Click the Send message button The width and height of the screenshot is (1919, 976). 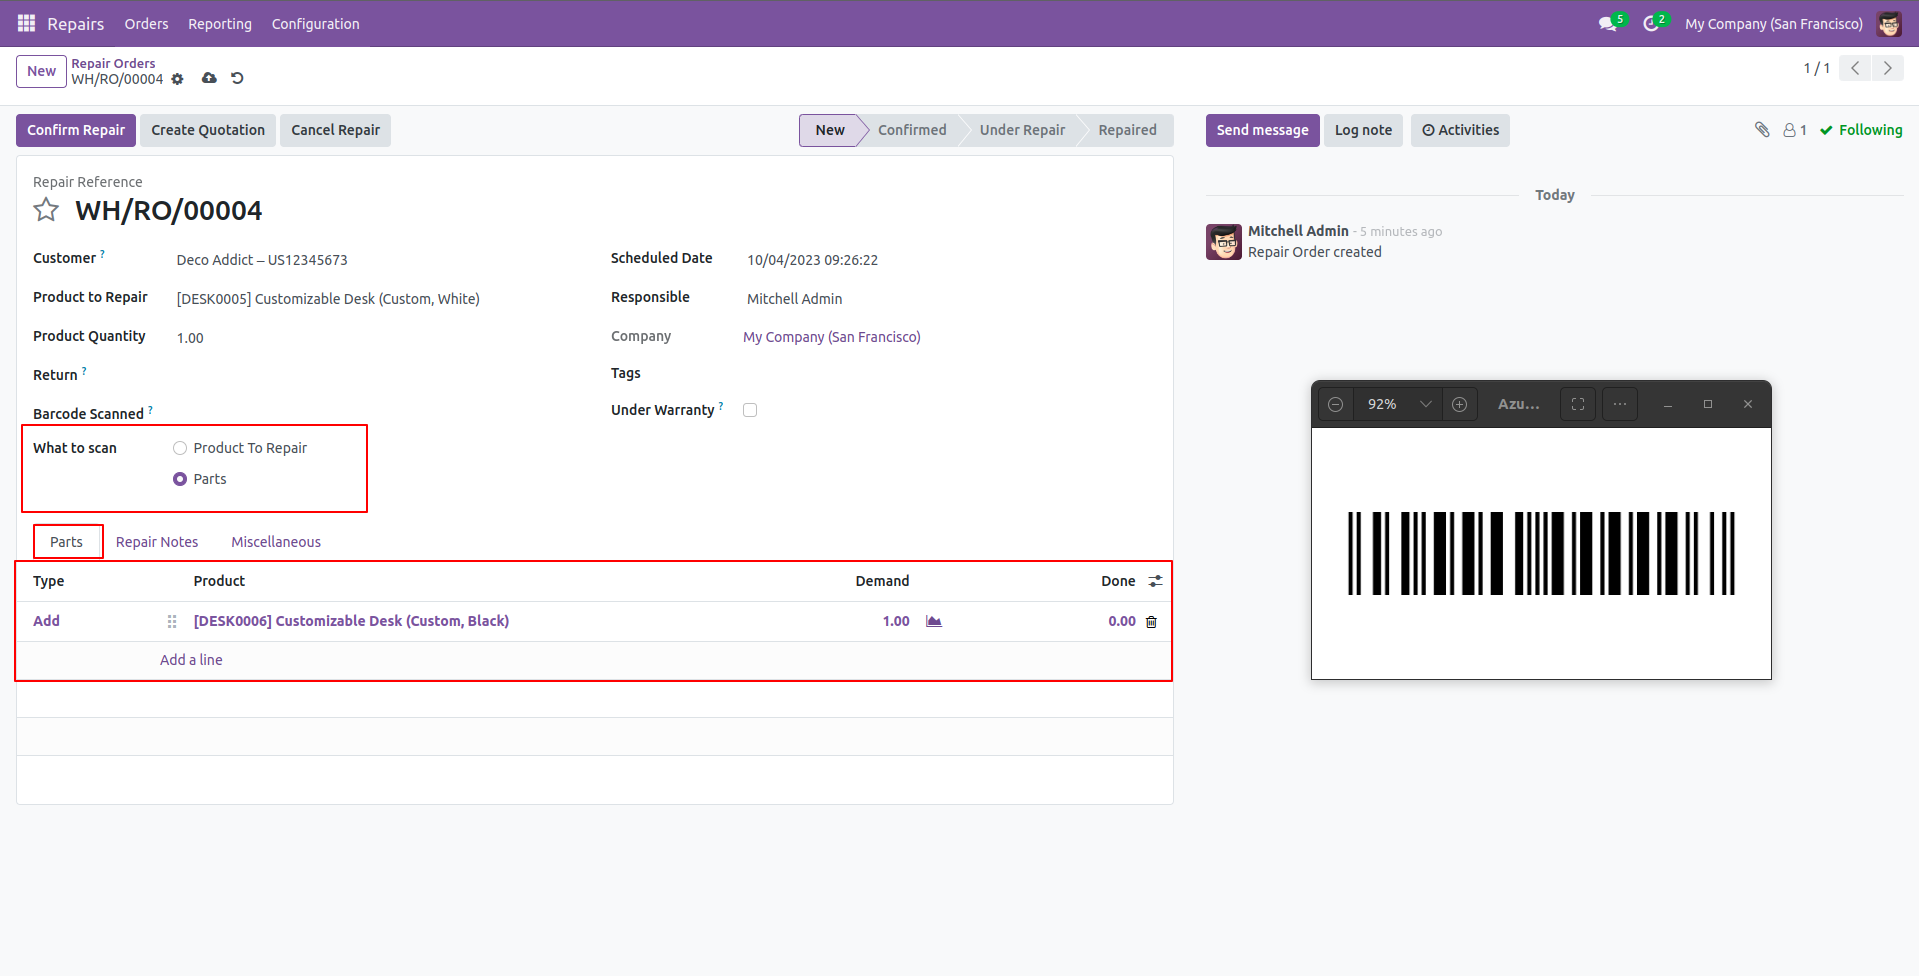pos(1262,130)
